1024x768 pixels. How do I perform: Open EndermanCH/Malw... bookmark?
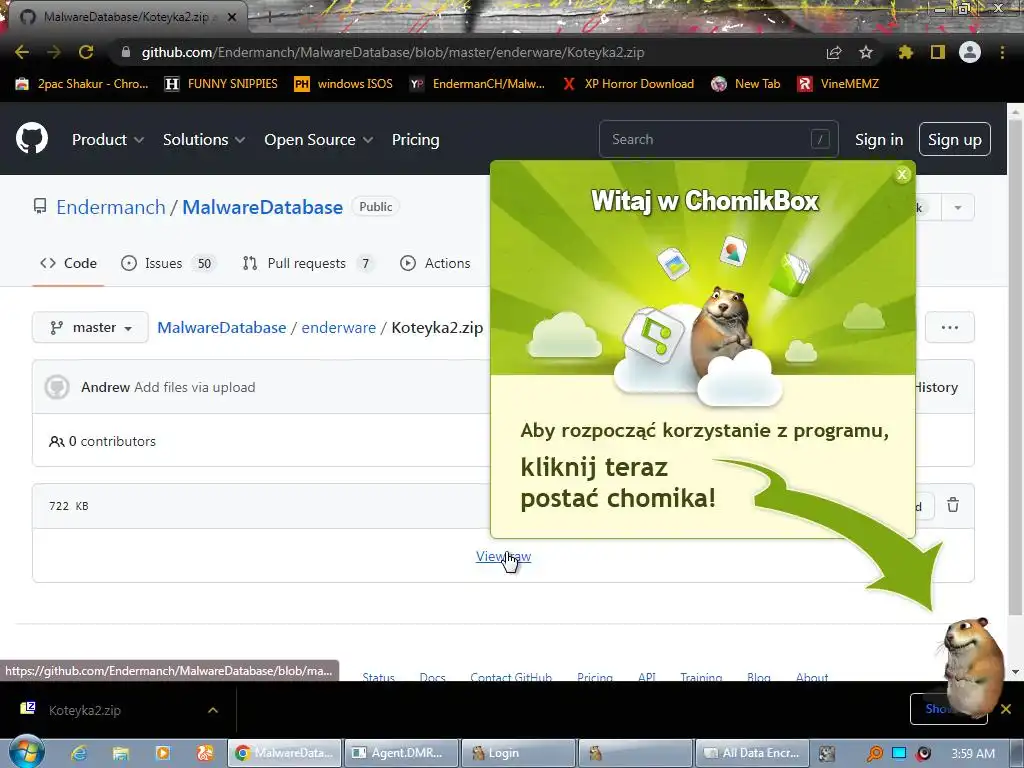(x=477, y=84)
